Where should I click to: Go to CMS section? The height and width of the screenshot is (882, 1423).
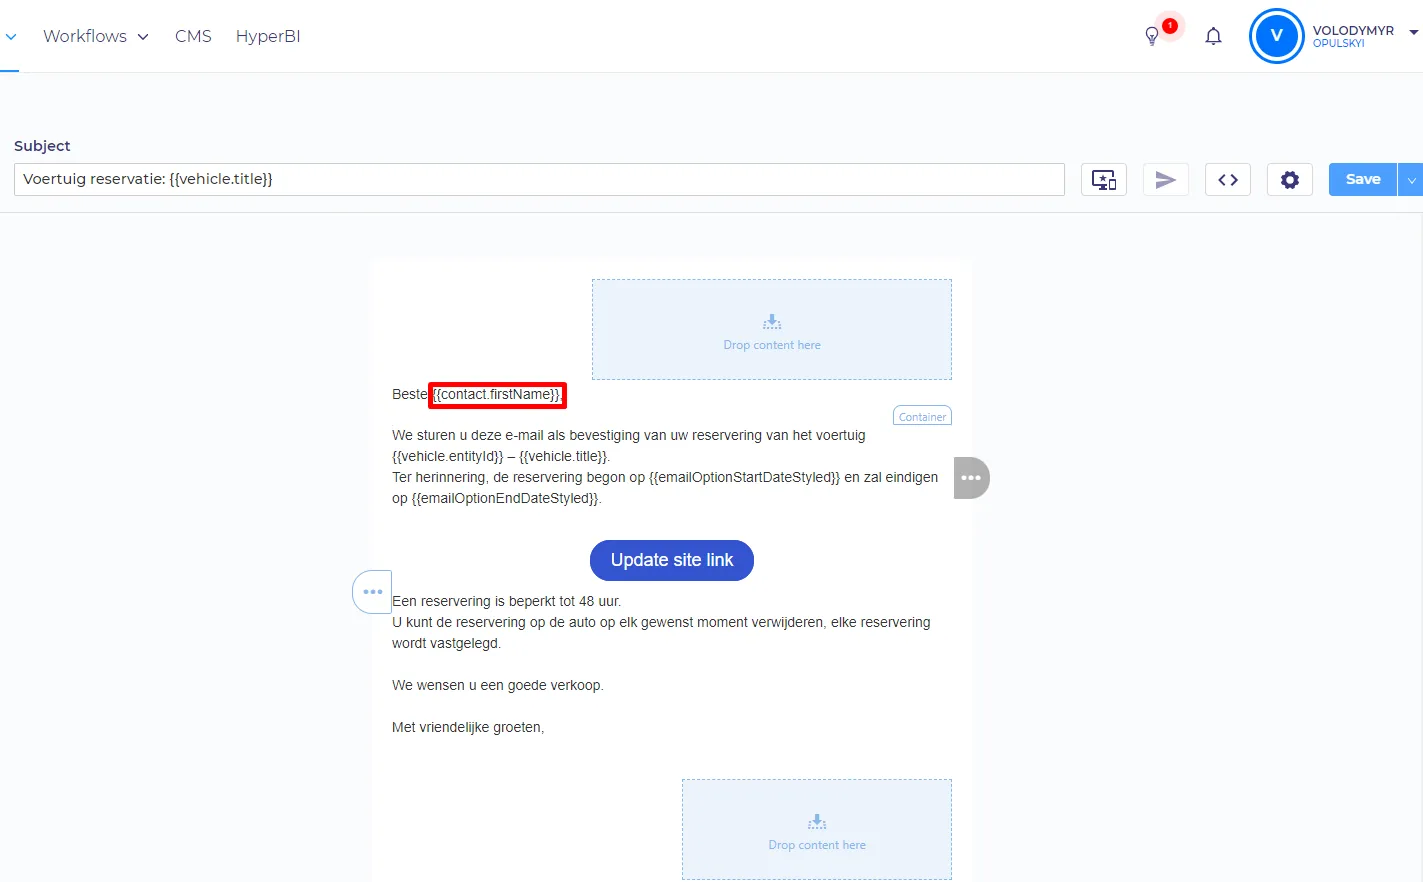tap(193, 36)
